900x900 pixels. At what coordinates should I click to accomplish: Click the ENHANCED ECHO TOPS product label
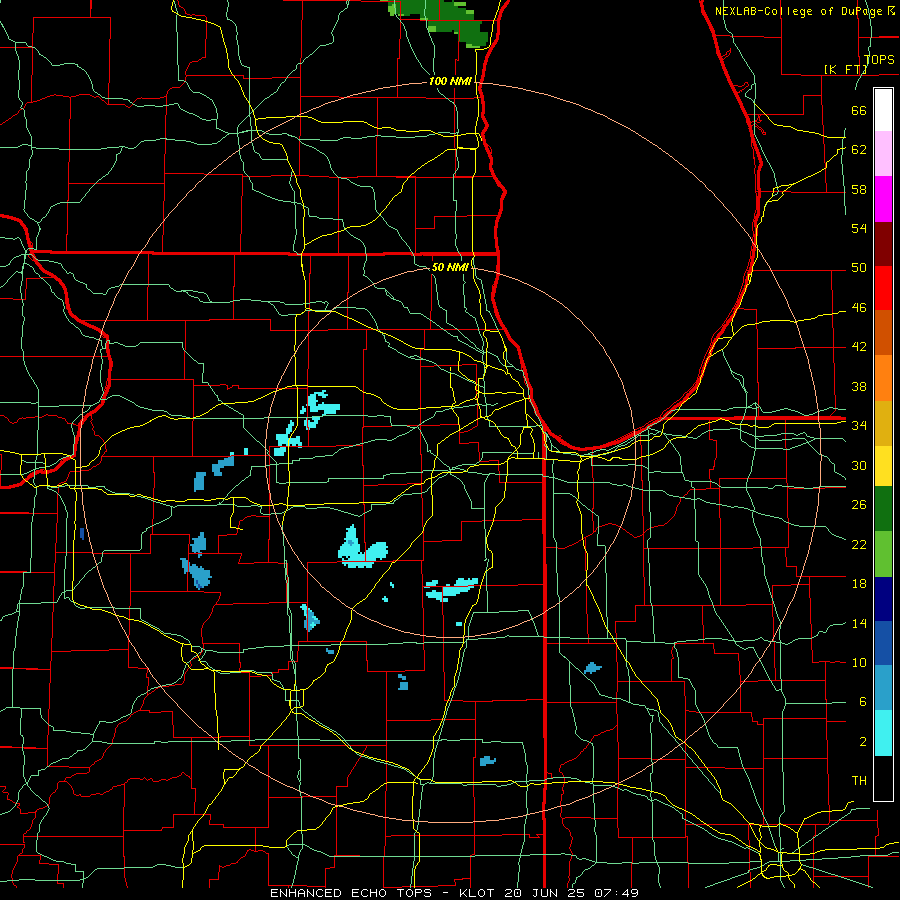[351, 893]
